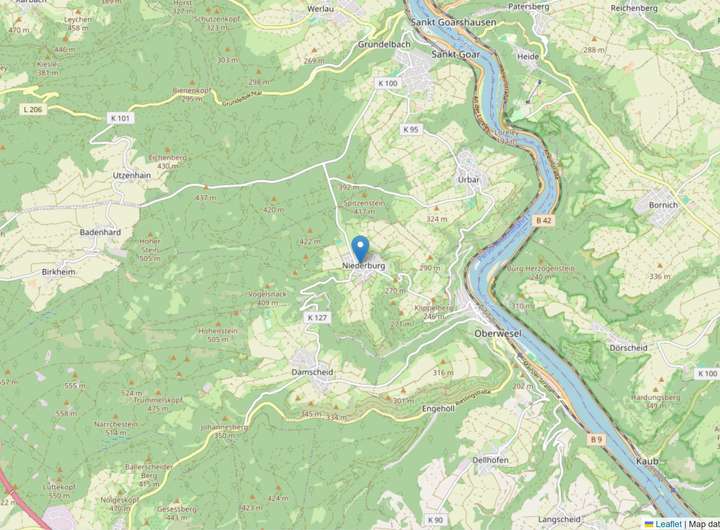The image size is (720, 530).
Task: Click the Dellhofen village label
Action: (x=490, y=460)
